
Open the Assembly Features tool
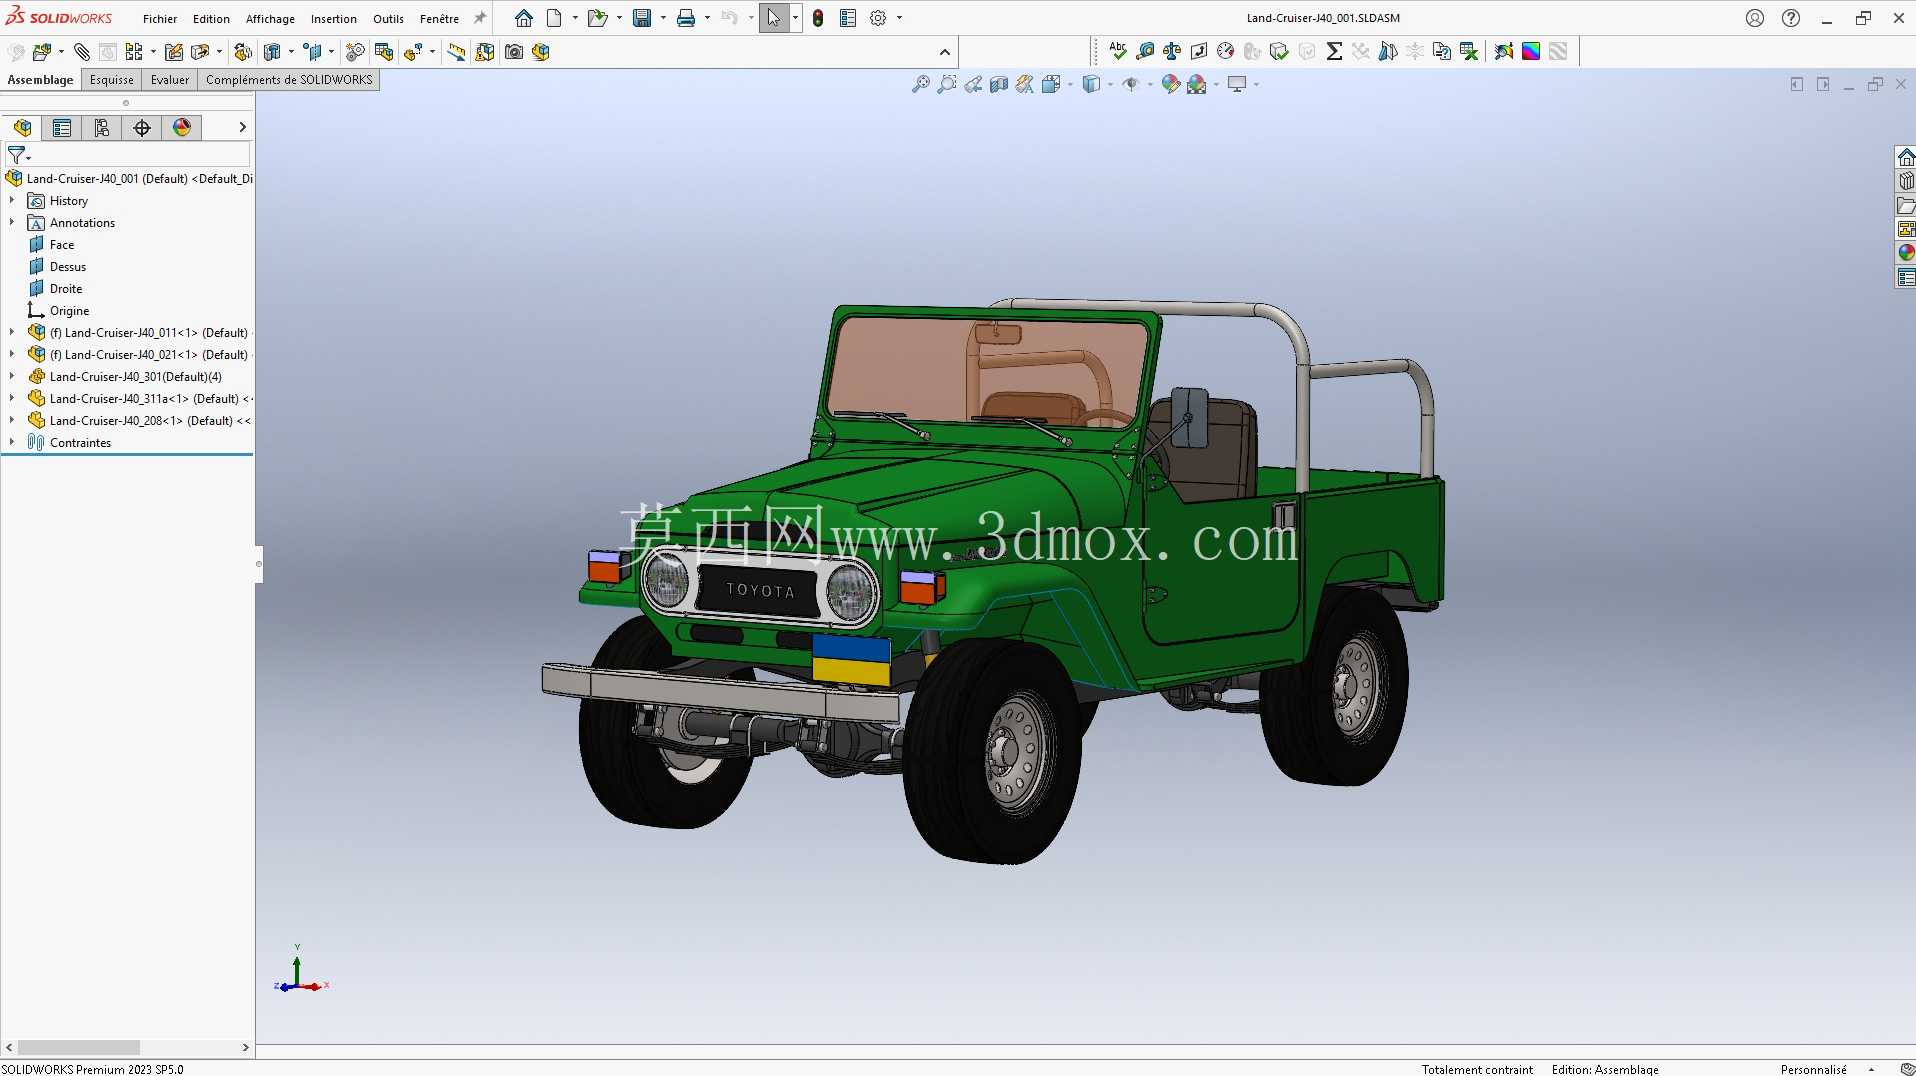click(272, 52)
